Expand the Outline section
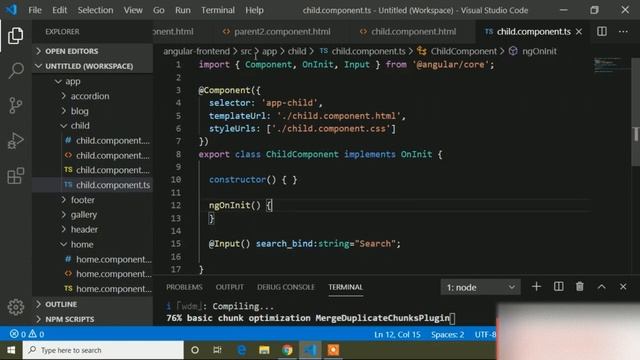Viewport: 640px width, 360px height. pyautogui.click(x=92, y=304)
